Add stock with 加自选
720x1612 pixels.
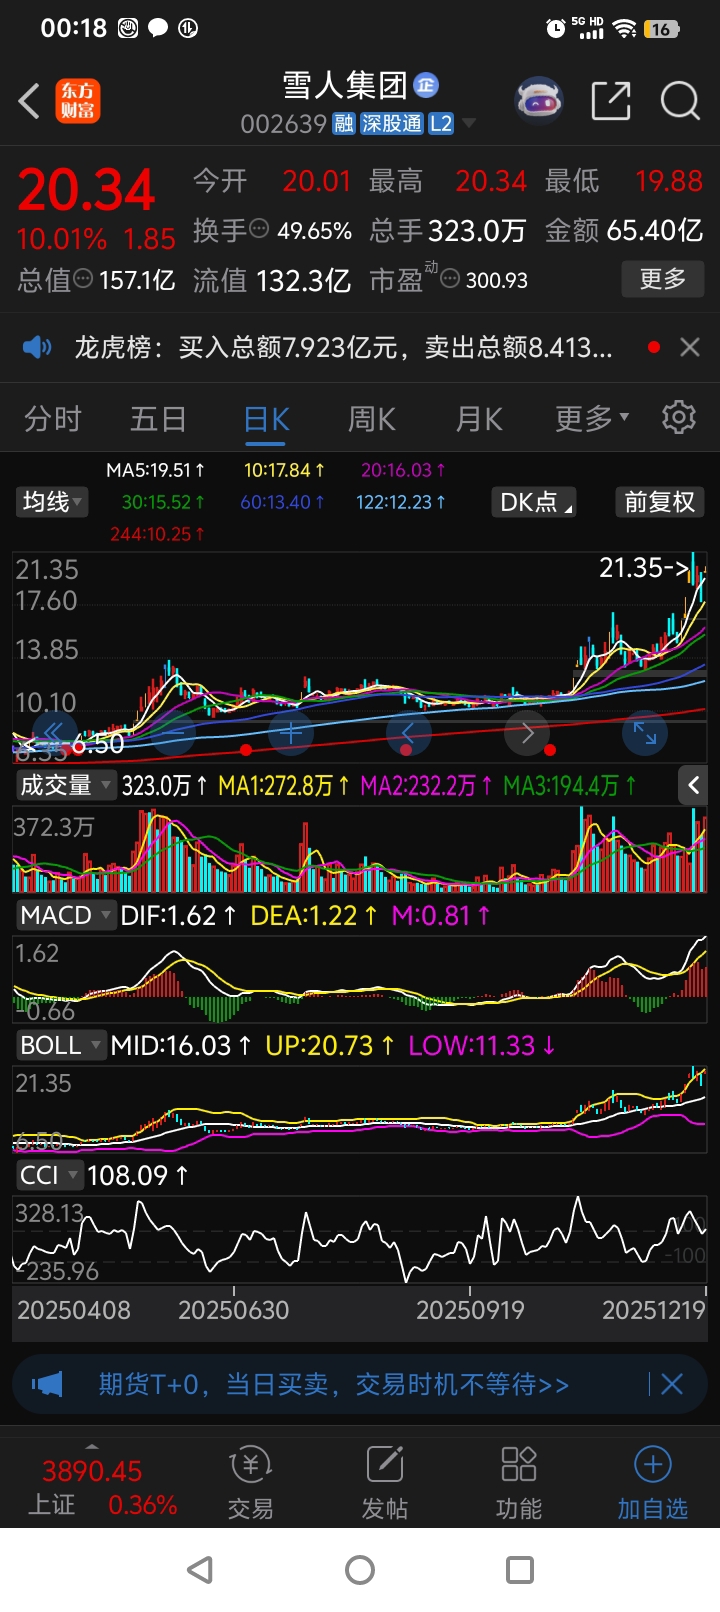tap(652, 1482)
